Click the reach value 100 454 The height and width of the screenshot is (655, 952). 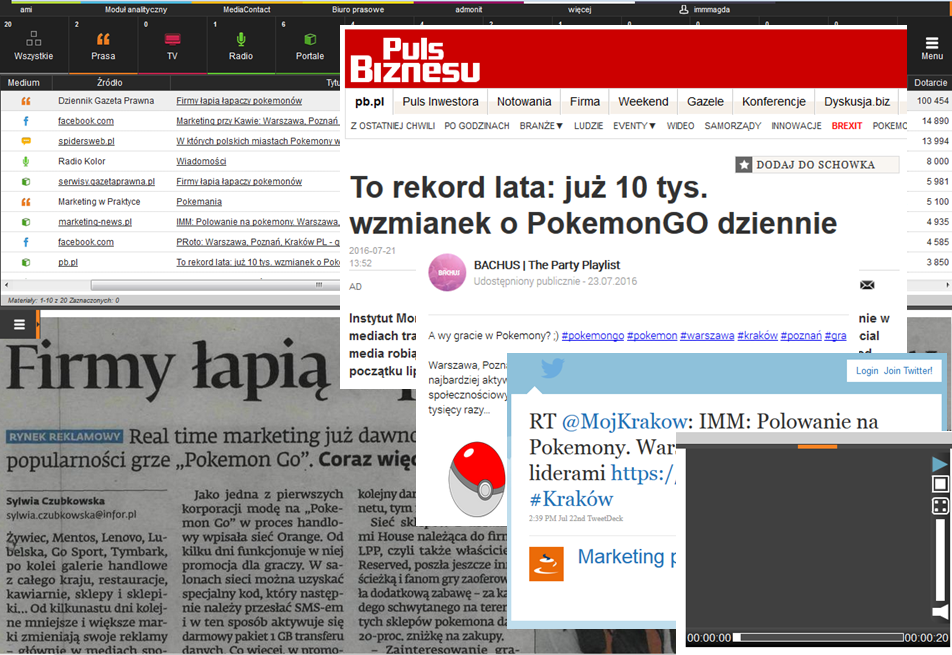[x=932, y=101]
